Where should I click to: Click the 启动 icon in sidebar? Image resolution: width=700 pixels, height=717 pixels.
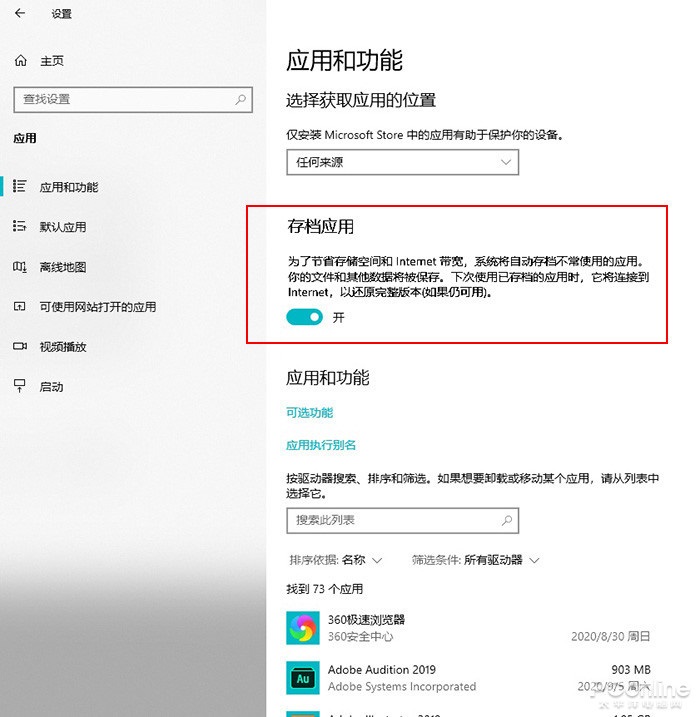point(19,386)
